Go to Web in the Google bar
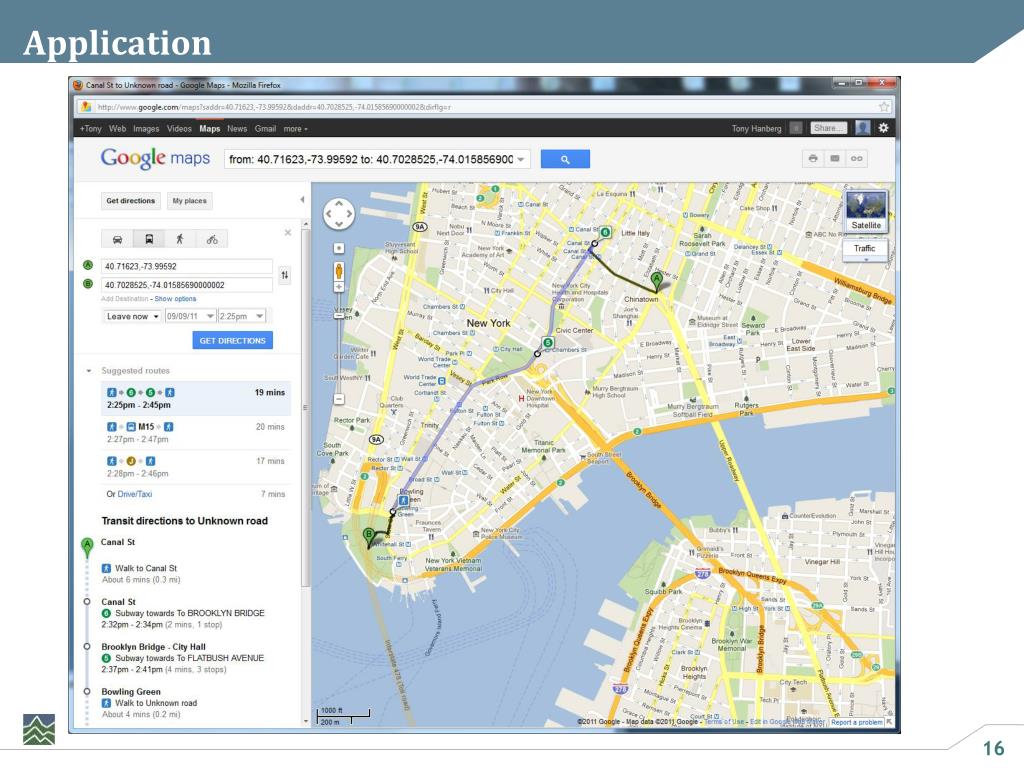This screenshot has width=1024, height=768. point(118,129)
